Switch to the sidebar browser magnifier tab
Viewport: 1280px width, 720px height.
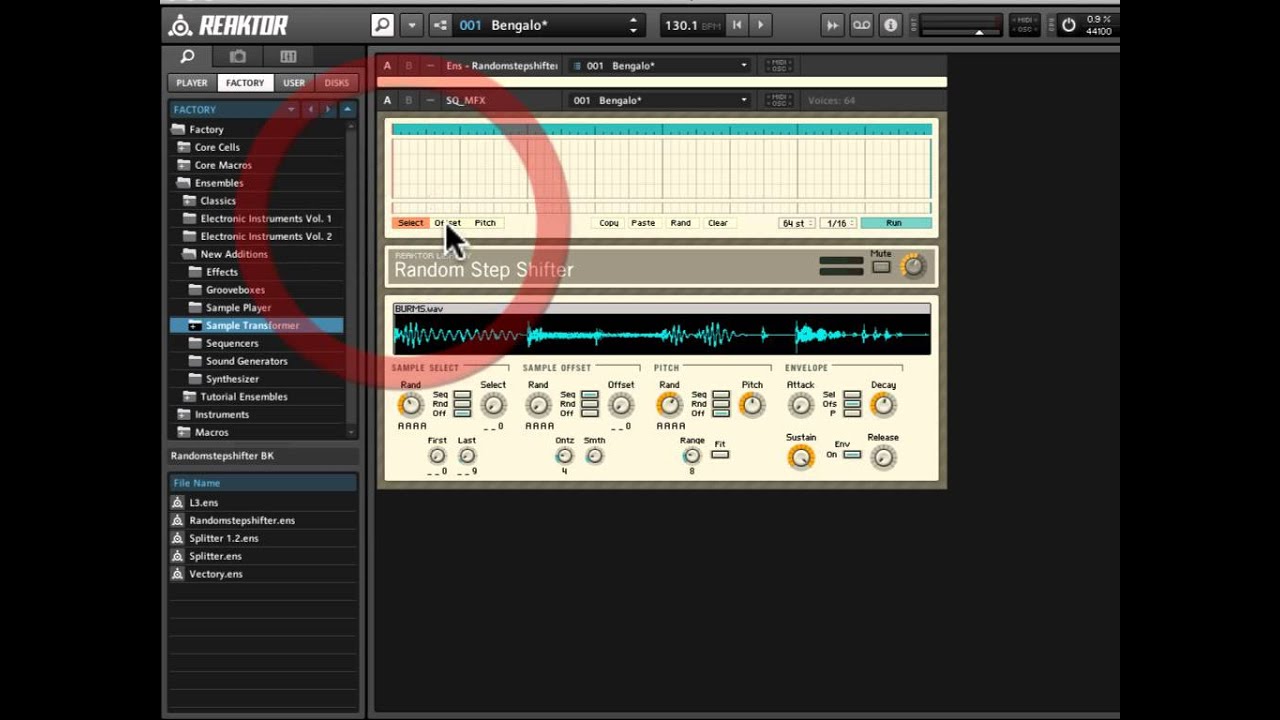pyautogui.click(x=187, y=57)
